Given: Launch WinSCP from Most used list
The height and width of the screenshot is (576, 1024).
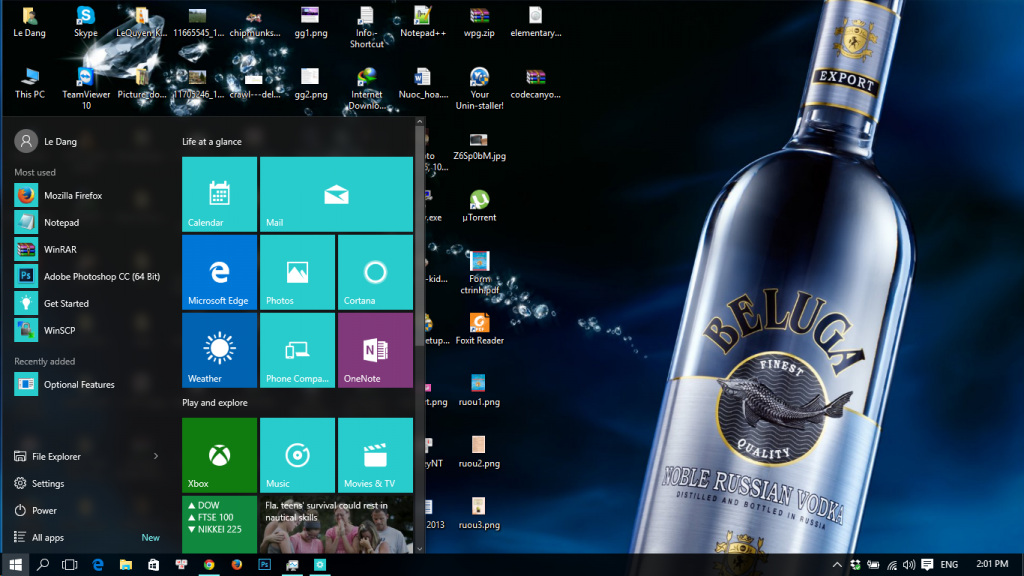Looking at the screenshot, I should pos(88,330).
